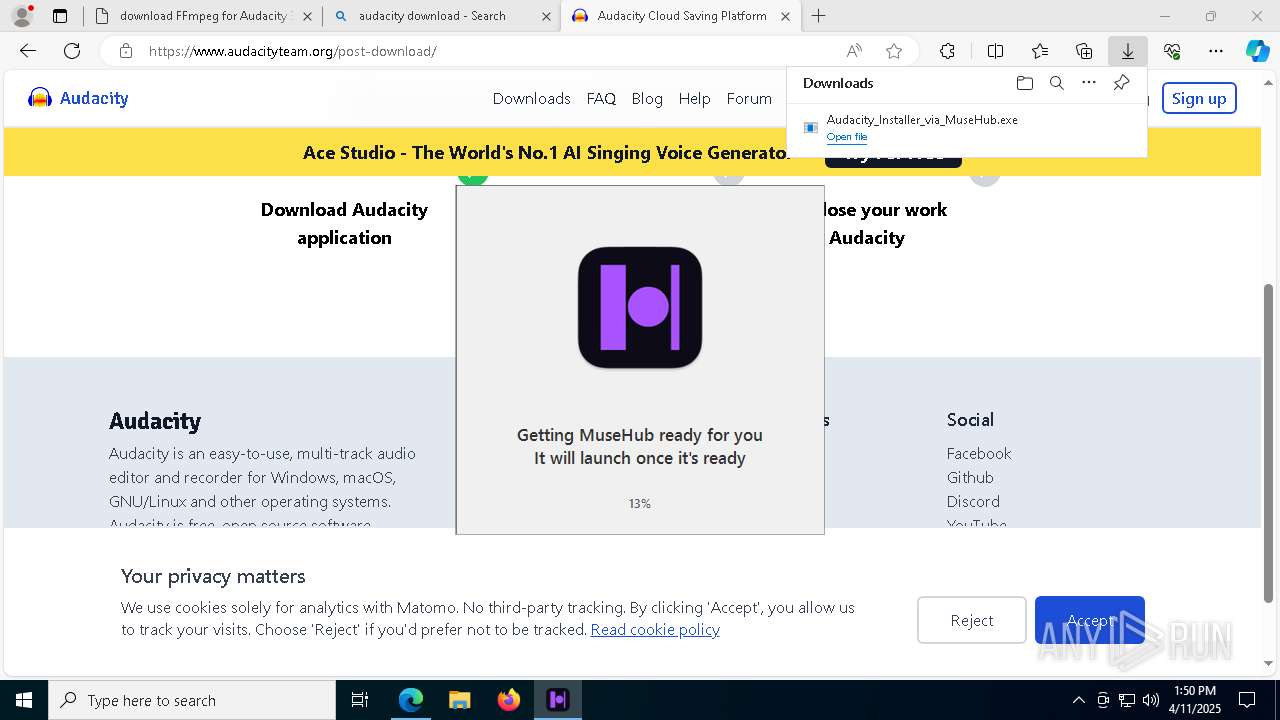Toggle the Split screen icon
The width and height of the screenshot is (1280, 720).
click(x=995, y=51)
